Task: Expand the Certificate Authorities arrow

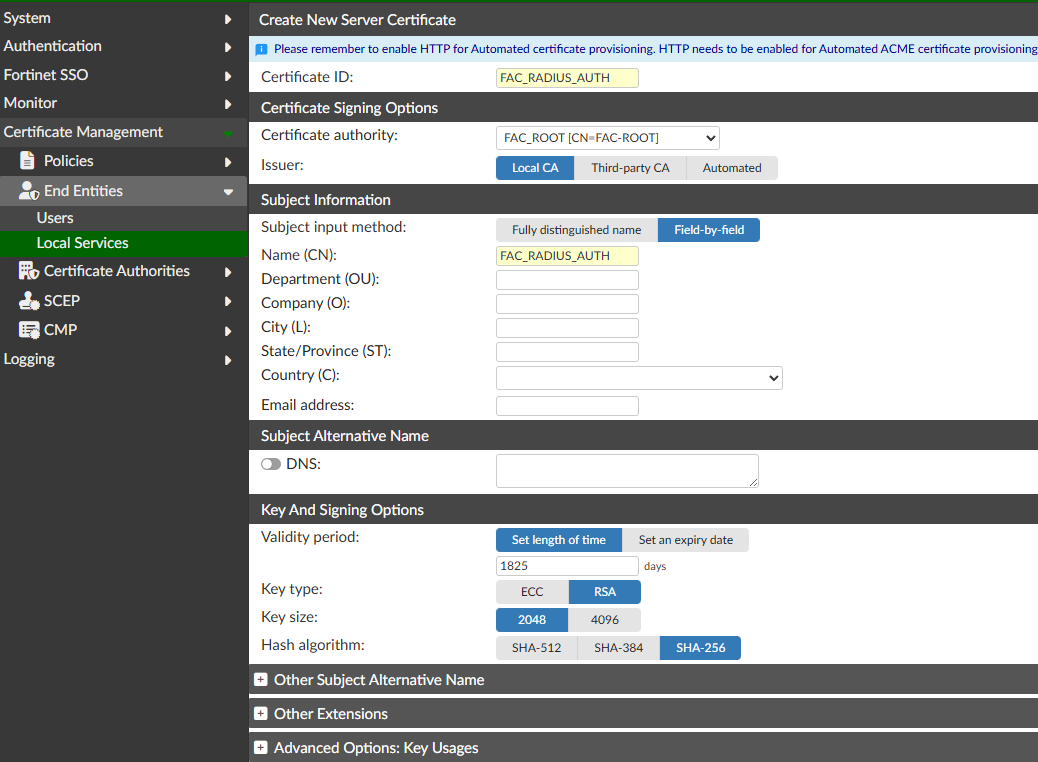Action: (228, 272)
